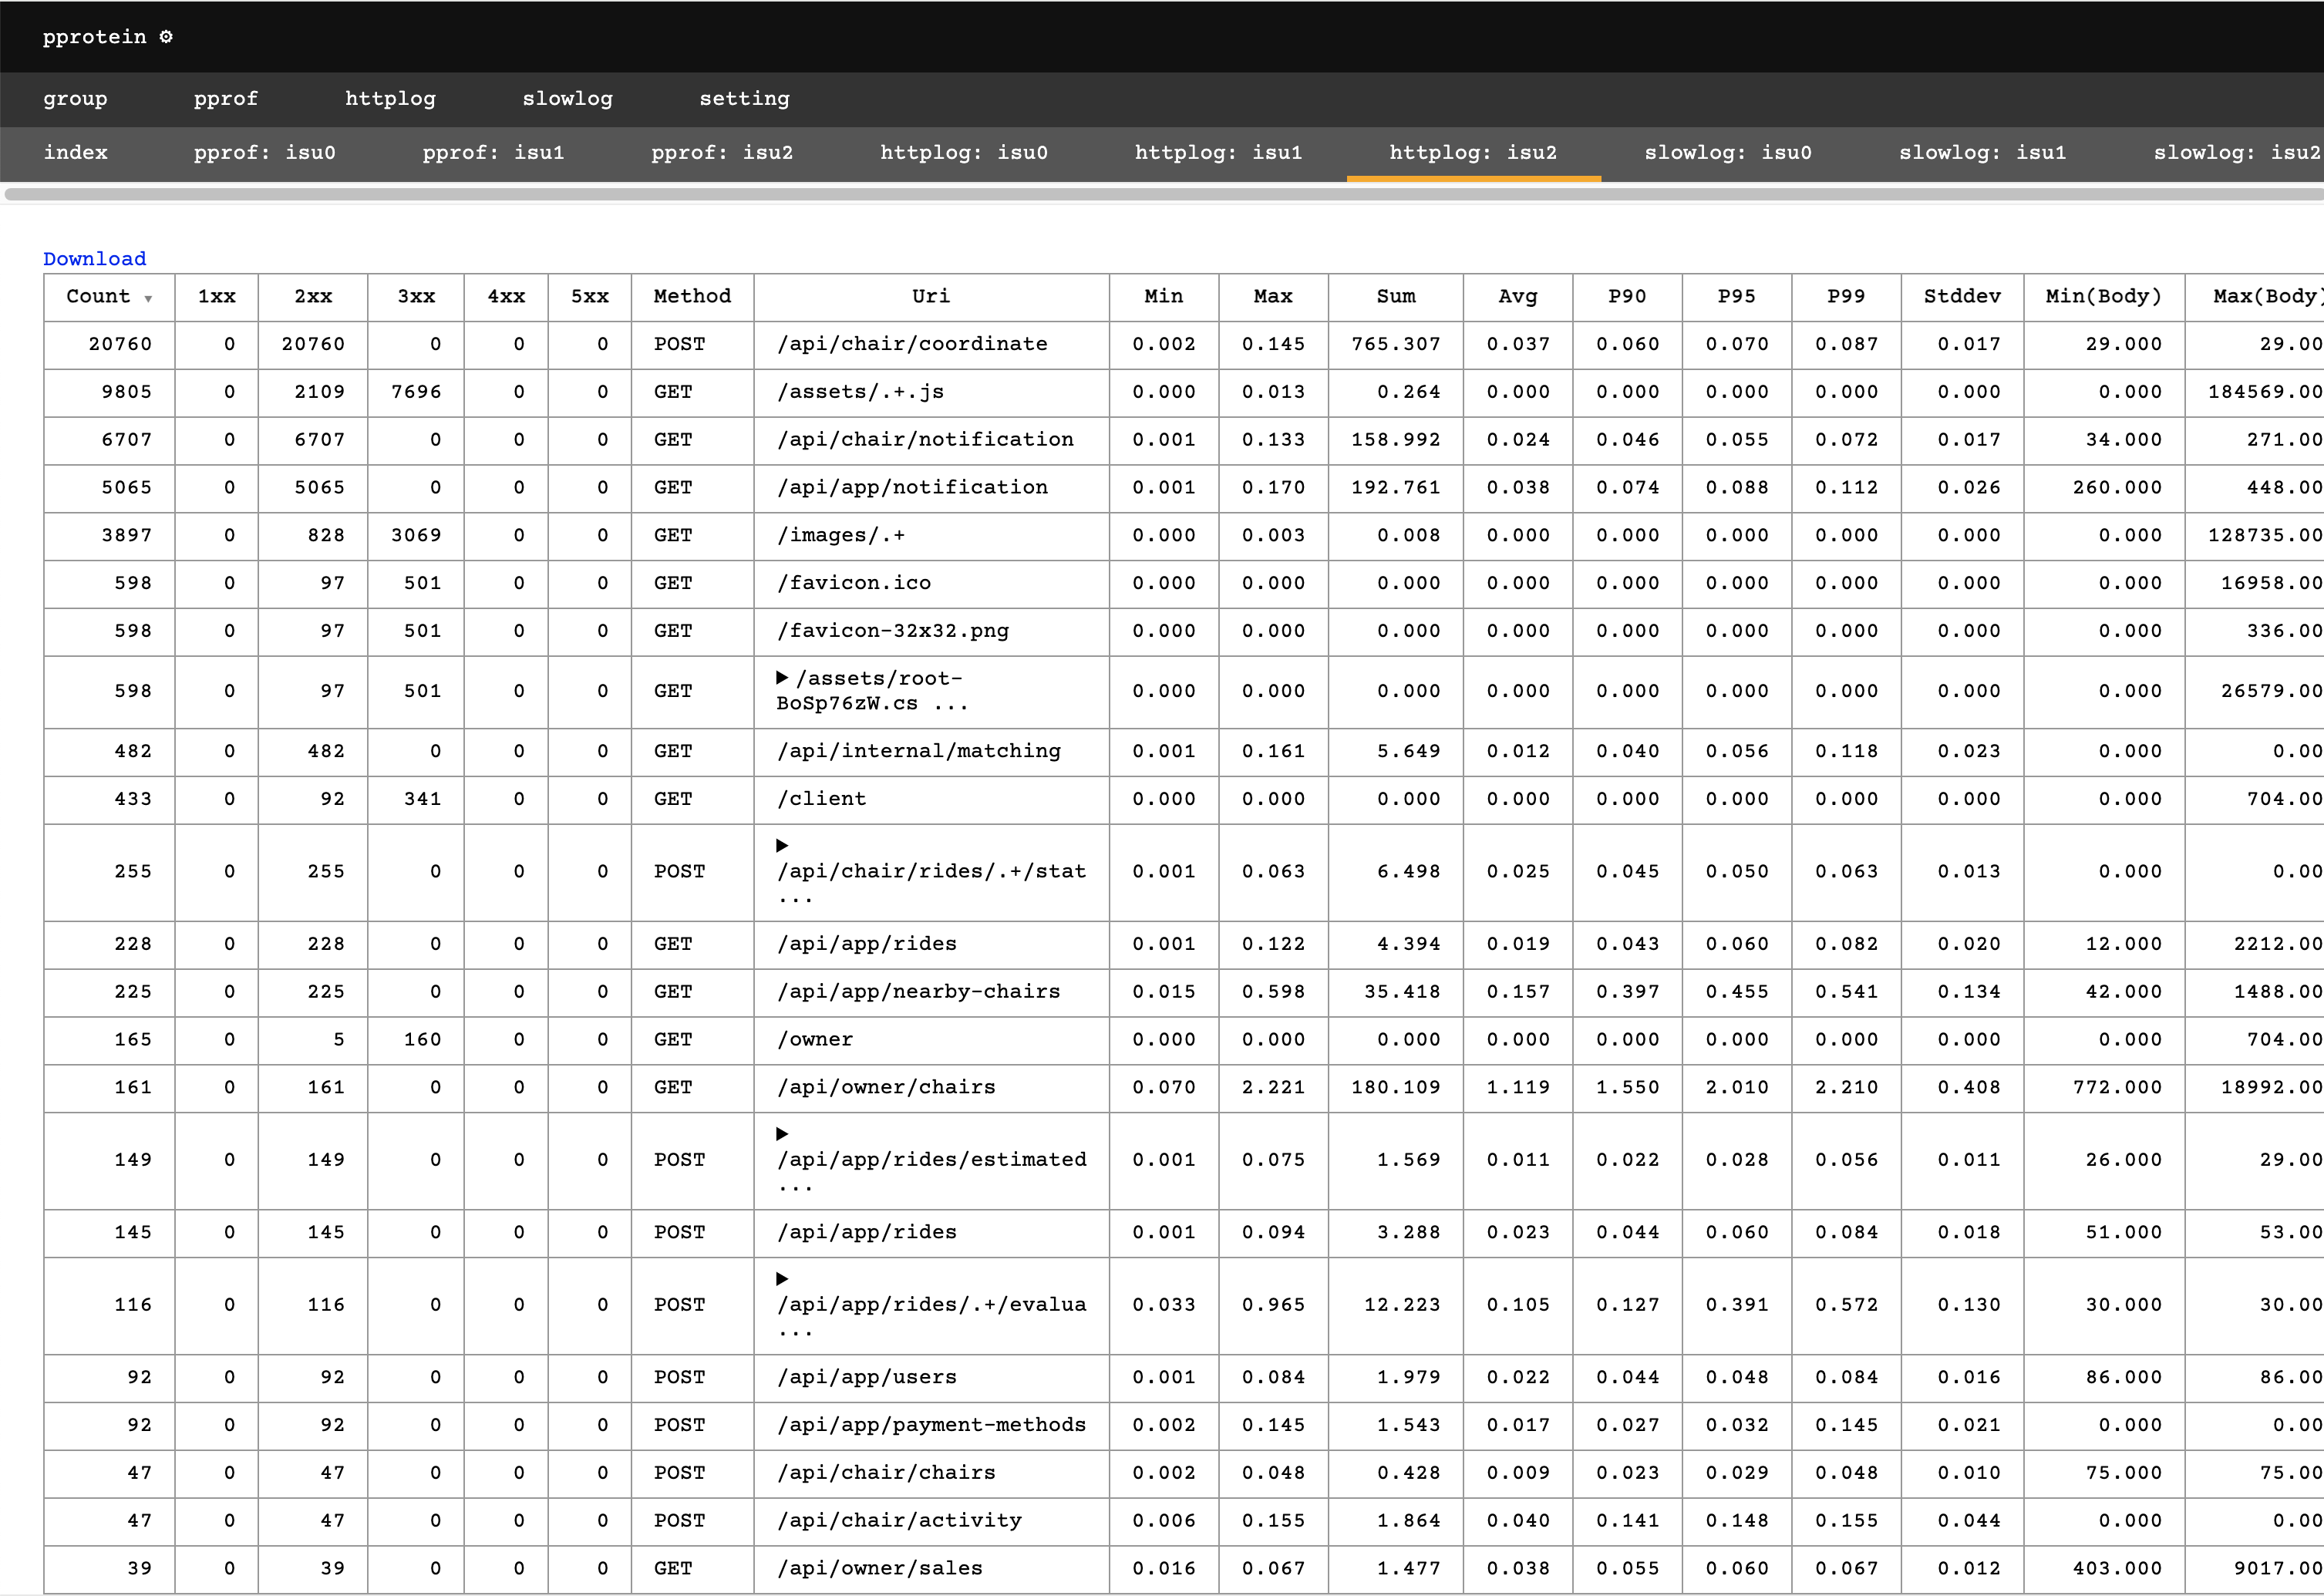
Task: Sort by the Method column header
Action: (x=692, y=297)
